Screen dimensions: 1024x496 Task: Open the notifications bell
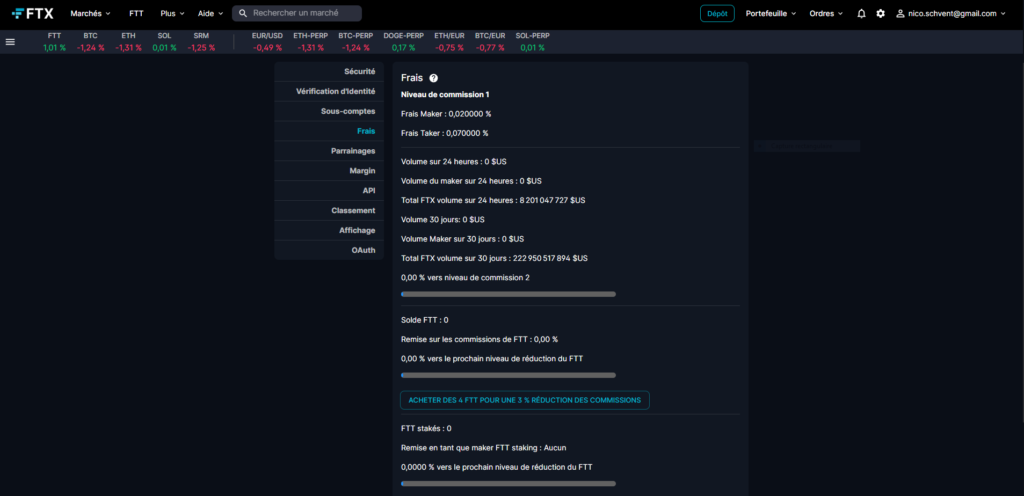(861, 14)
